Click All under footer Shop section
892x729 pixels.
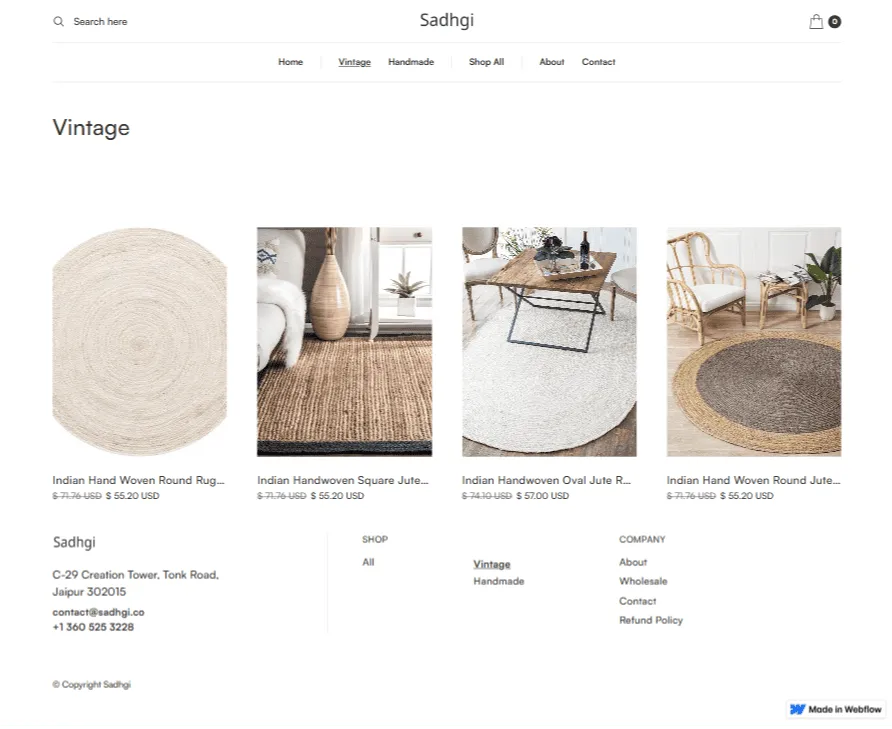click(x=368, y=562)
